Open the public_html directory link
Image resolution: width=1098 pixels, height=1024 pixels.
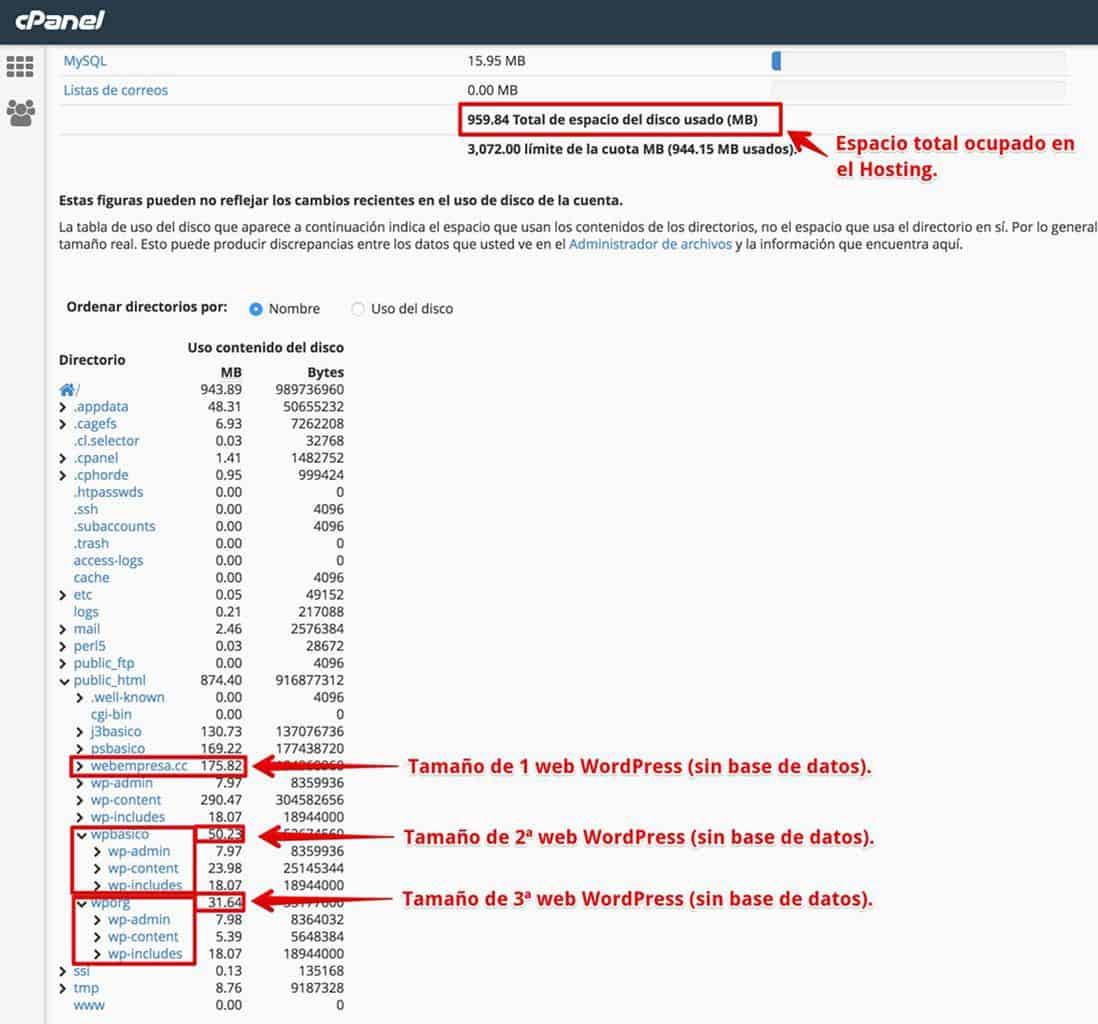(x=109, y=680)
